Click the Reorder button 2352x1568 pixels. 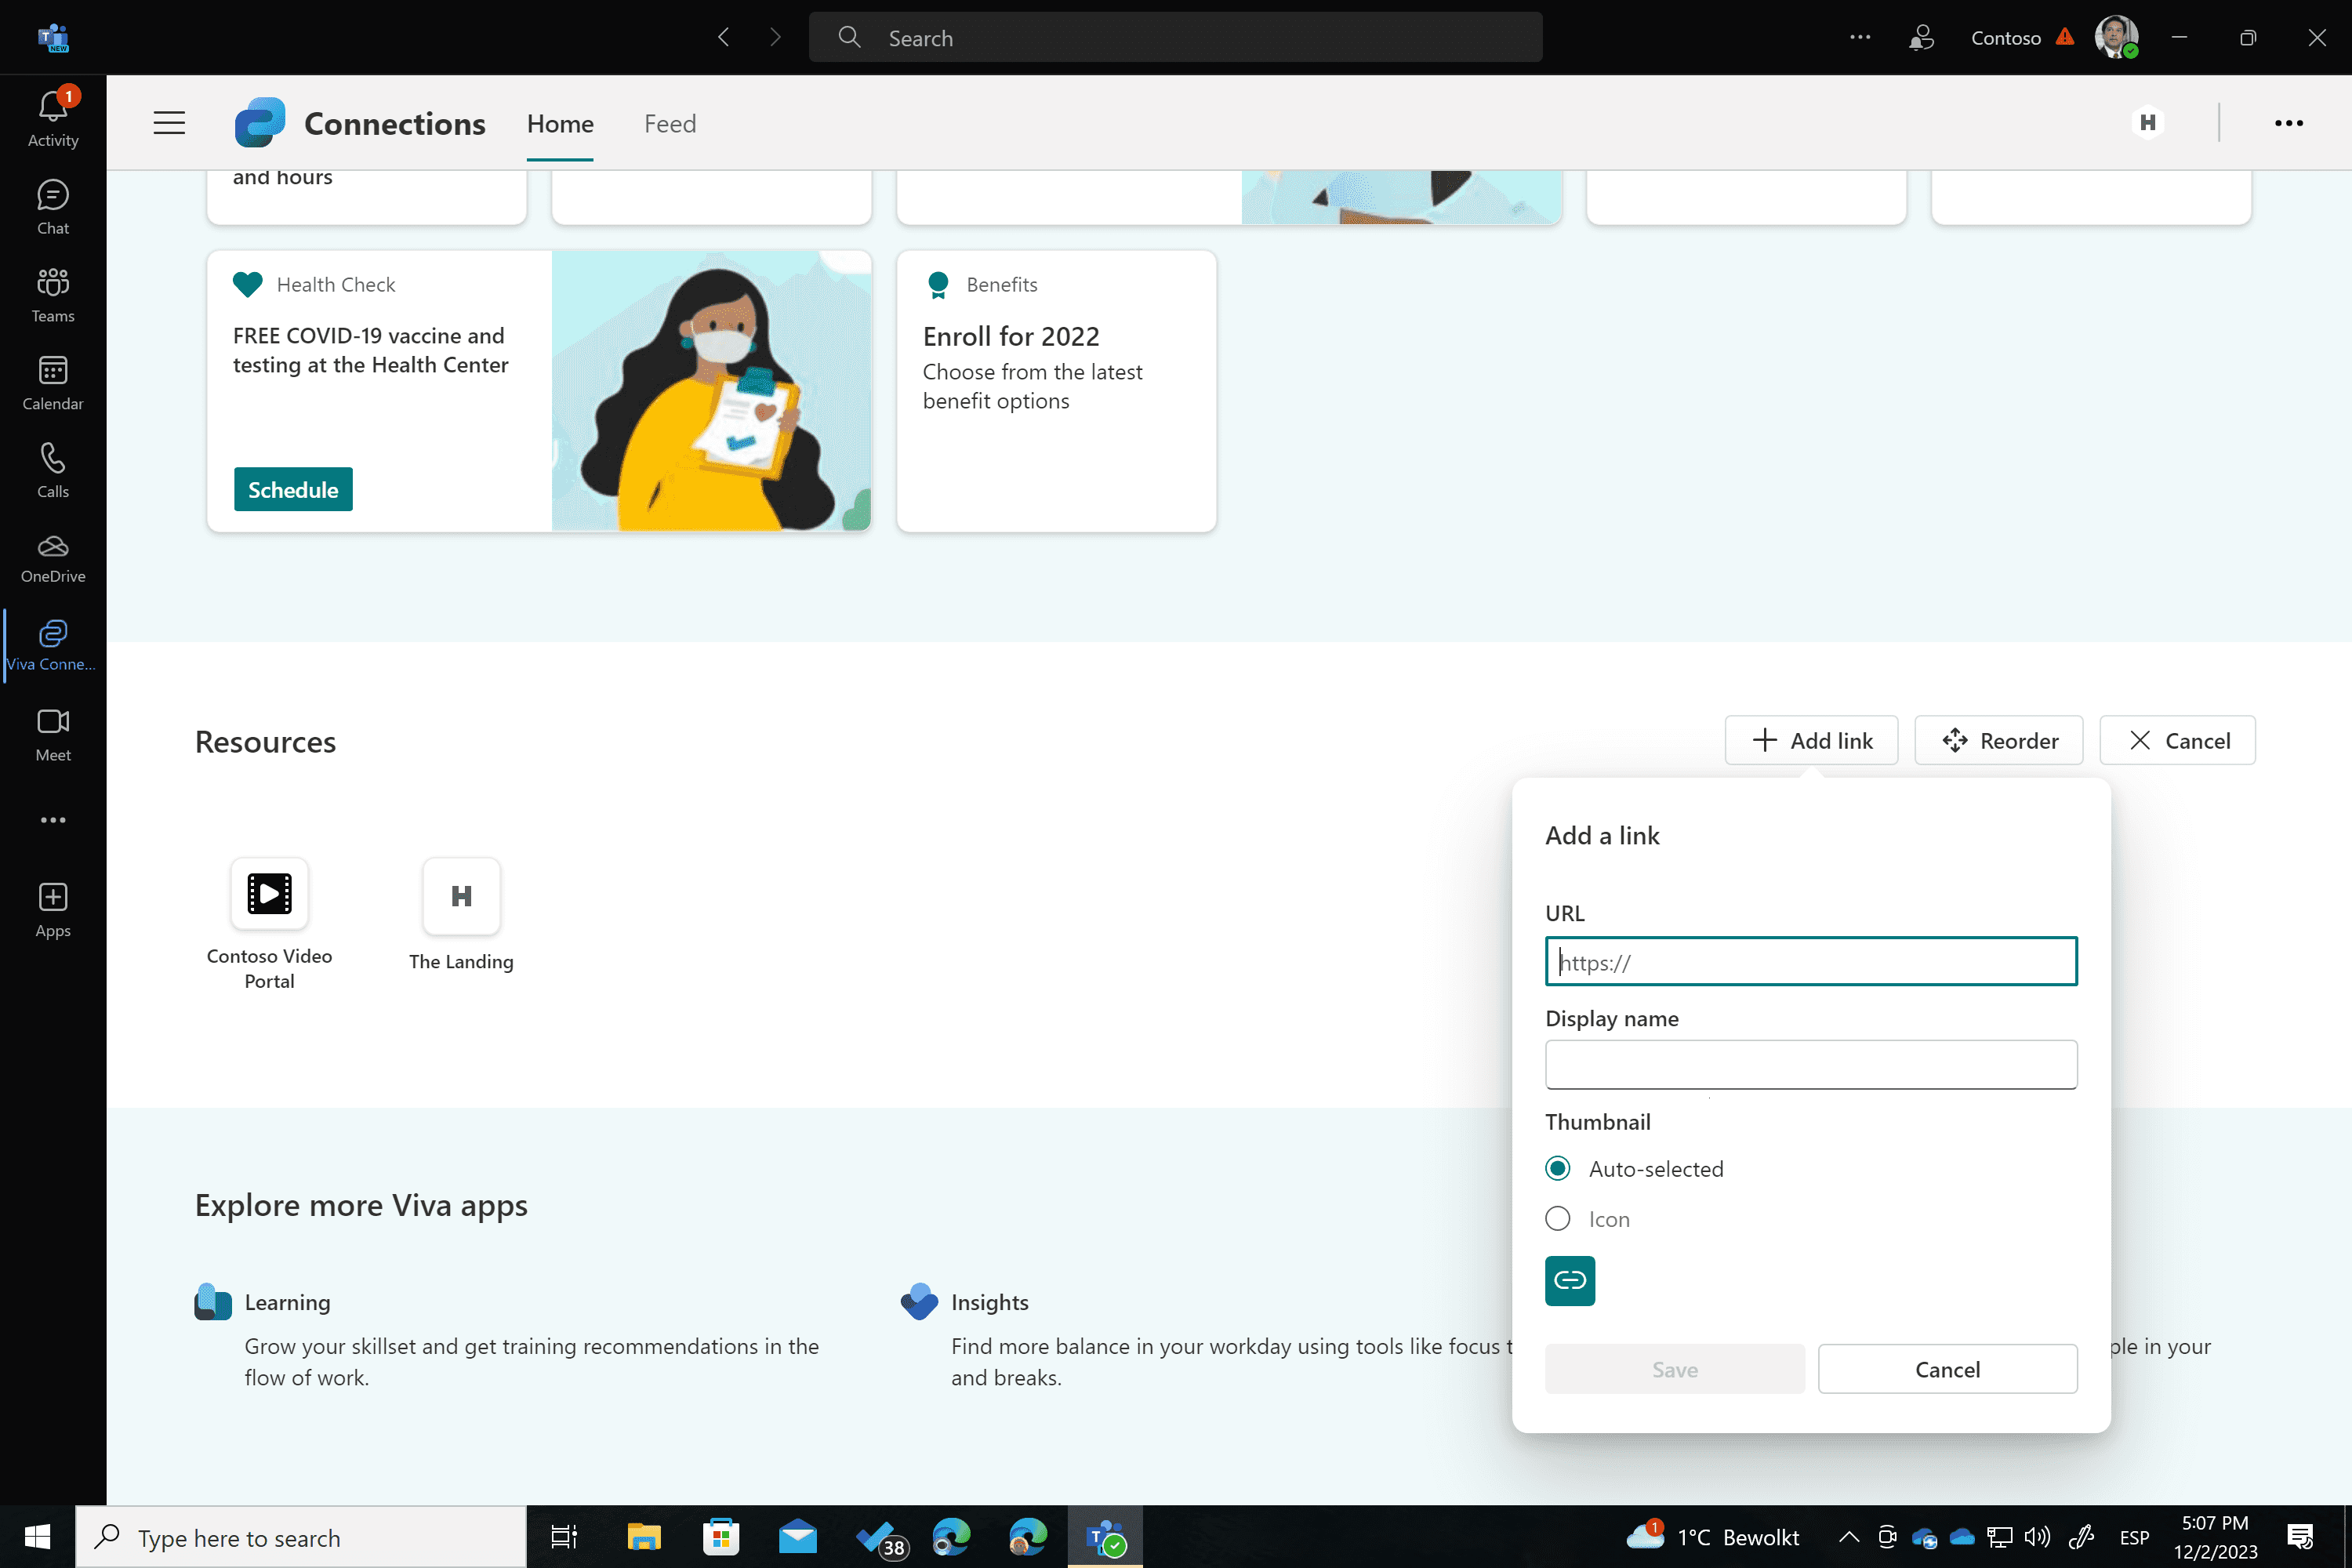(1998, 740)
